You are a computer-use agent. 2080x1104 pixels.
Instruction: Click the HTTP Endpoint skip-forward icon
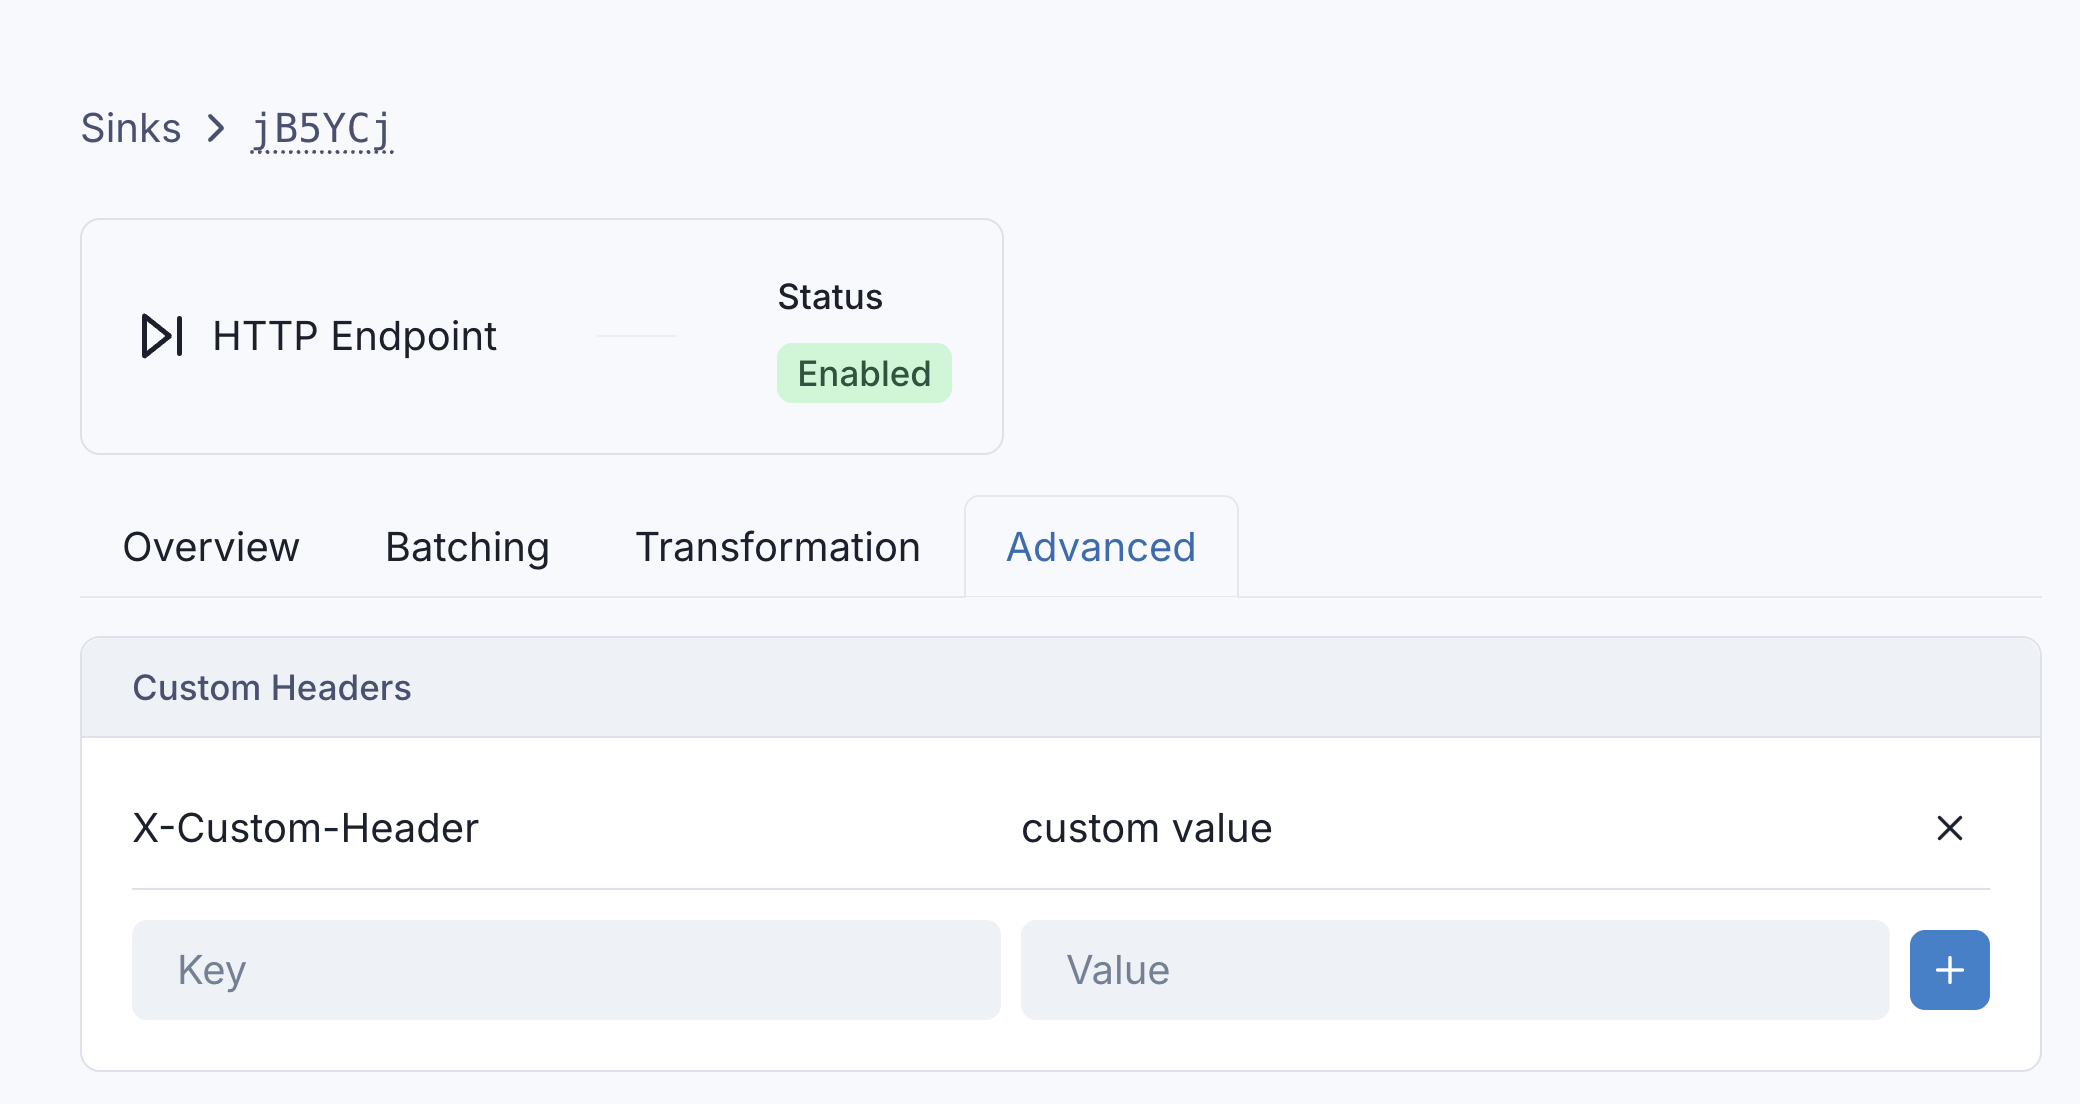162,336
